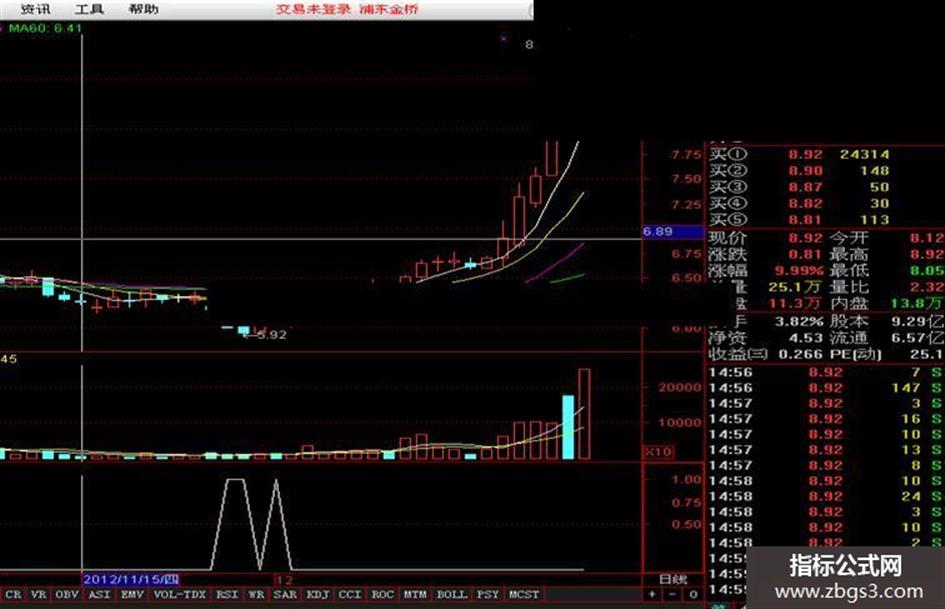Click the 3.82% turnover value
The width and height of the screenshot is (945, 609).
[799, 321]
